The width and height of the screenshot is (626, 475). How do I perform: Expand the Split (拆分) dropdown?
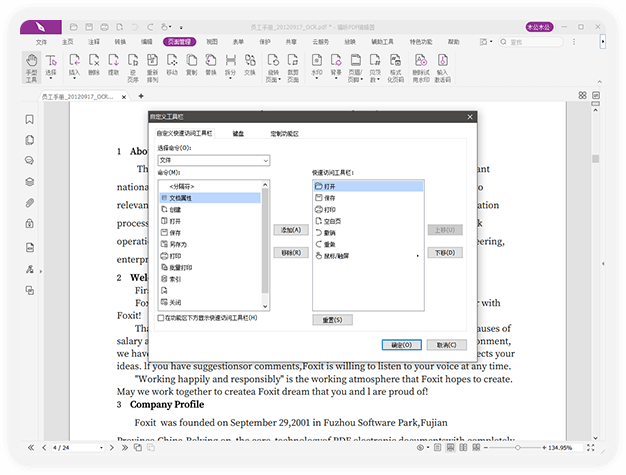tap(230, 79)
